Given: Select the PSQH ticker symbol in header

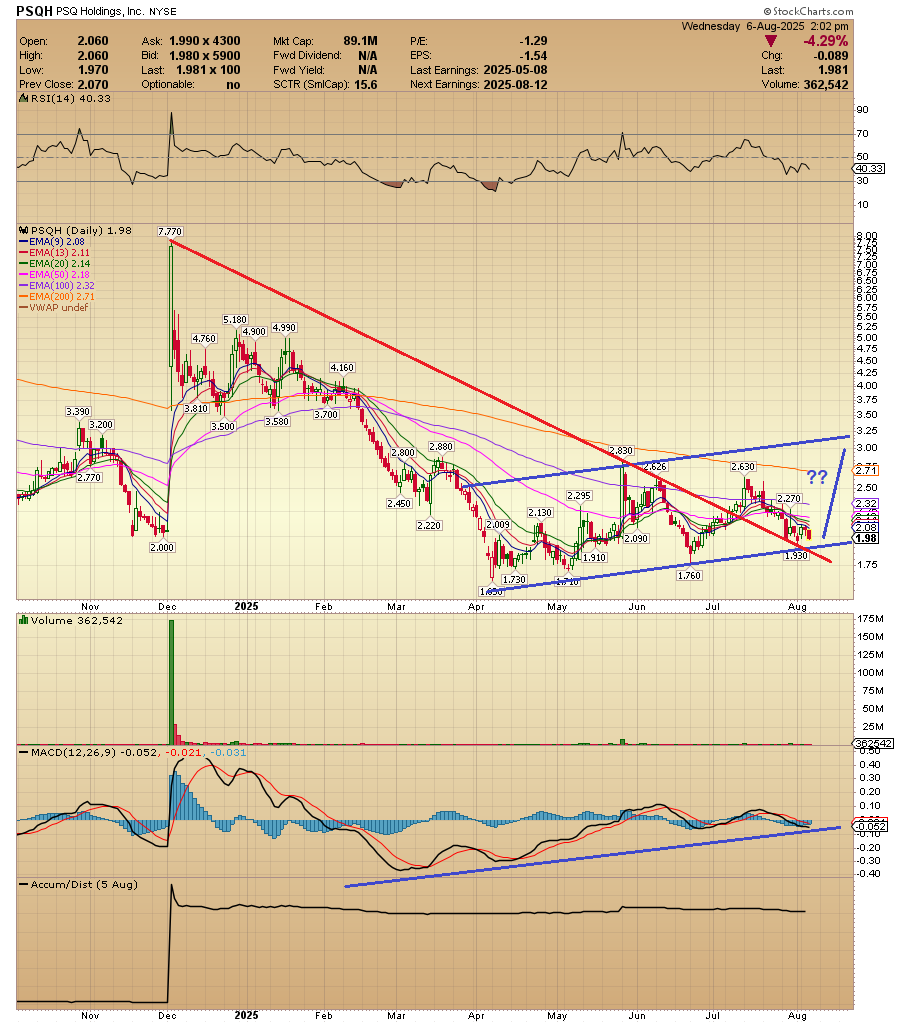Looking at the screenshot, I should click(34, 11).
